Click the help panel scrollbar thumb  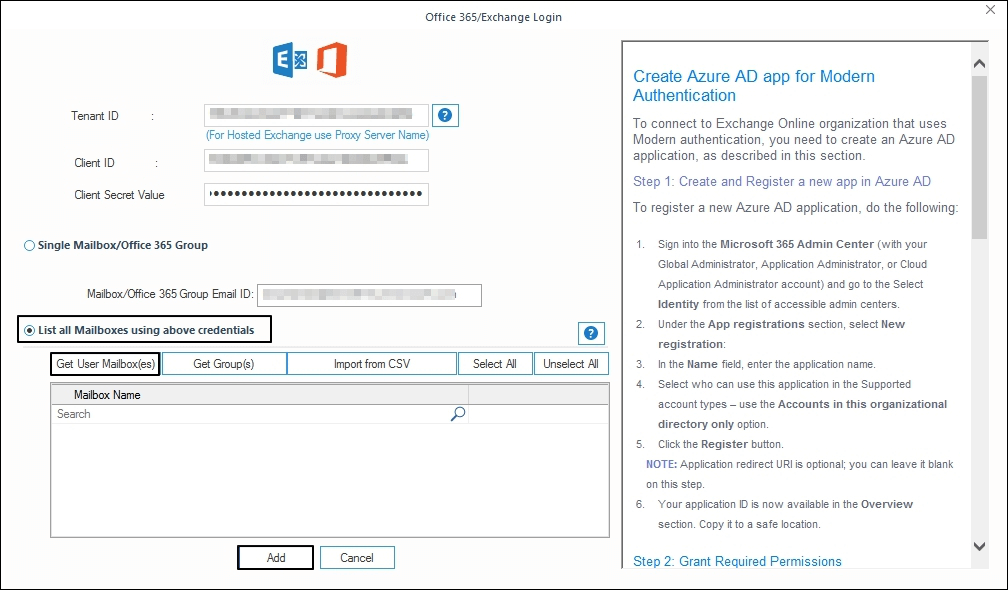click(979, 157)
